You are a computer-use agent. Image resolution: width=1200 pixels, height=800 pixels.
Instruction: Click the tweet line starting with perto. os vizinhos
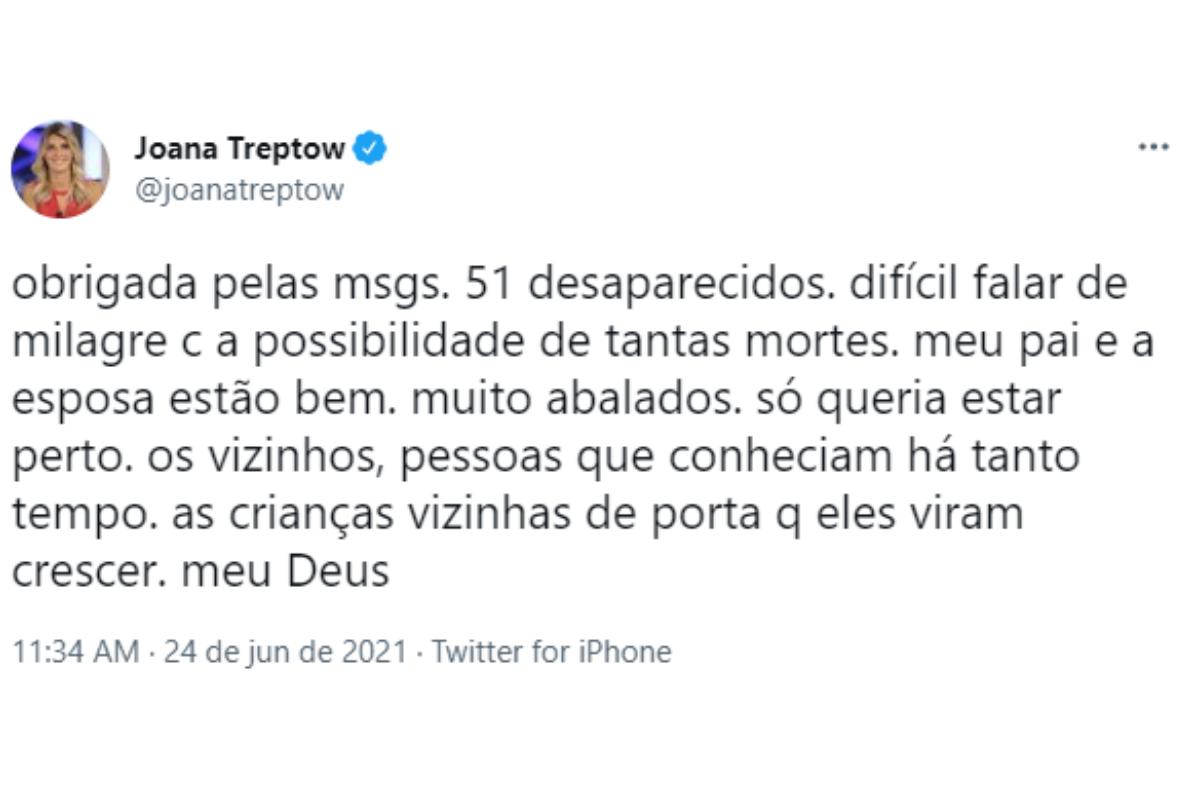(x=546, y=458)
